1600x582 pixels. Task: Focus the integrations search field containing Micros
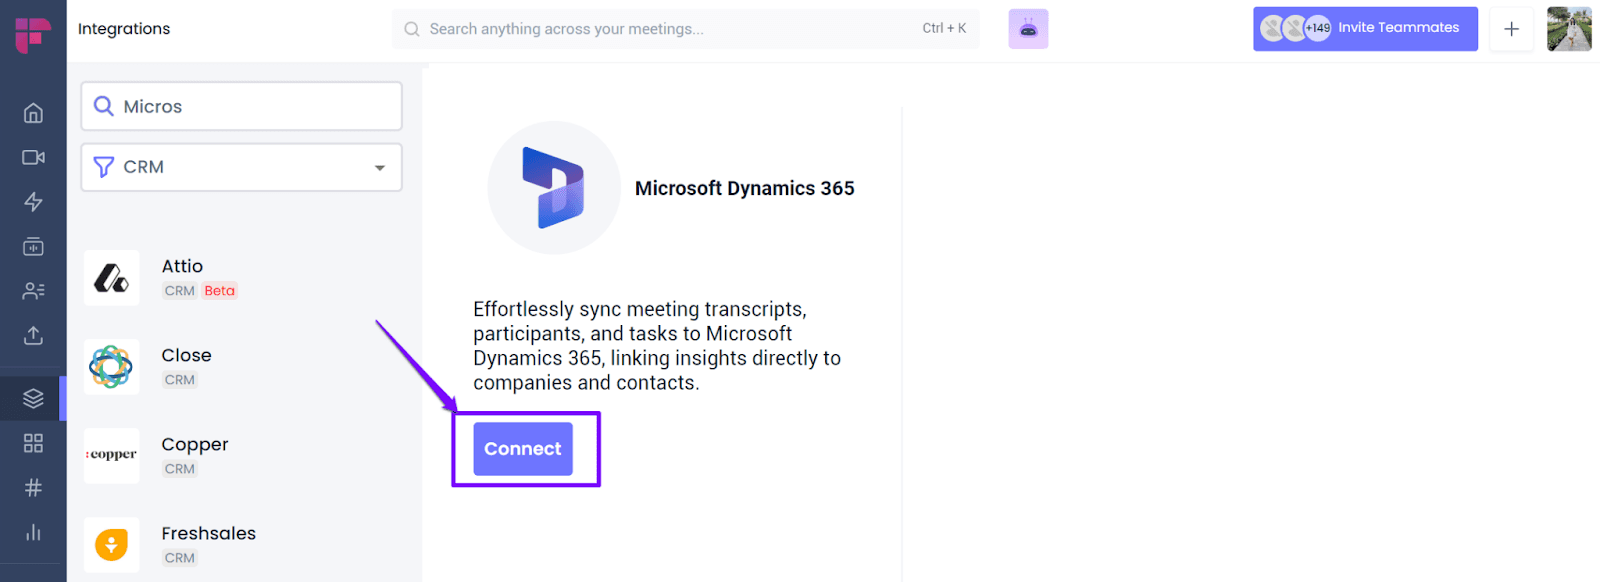point(242,106)
